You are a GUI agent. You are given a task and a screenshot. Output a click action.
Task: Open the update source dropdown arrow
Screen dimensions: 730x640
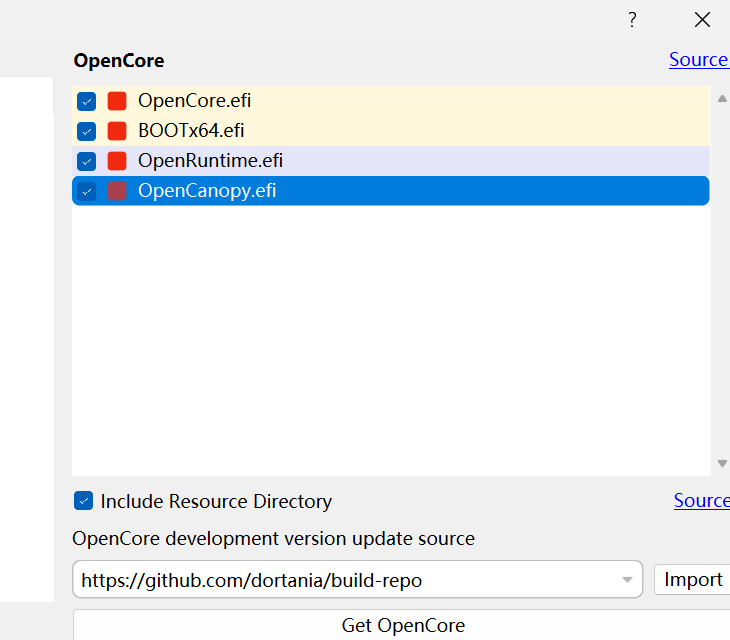click(x=627, y=580)
